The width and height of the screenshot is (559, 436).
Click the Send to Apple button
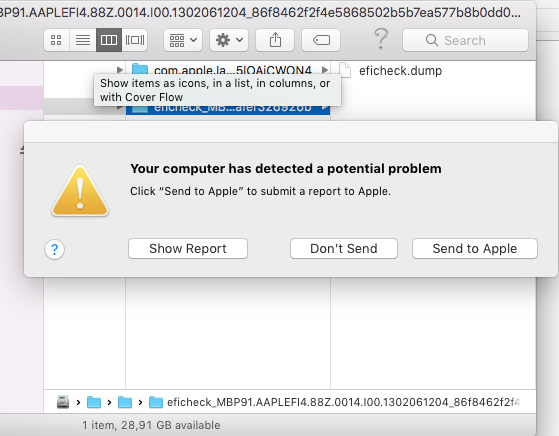[475, 248]
